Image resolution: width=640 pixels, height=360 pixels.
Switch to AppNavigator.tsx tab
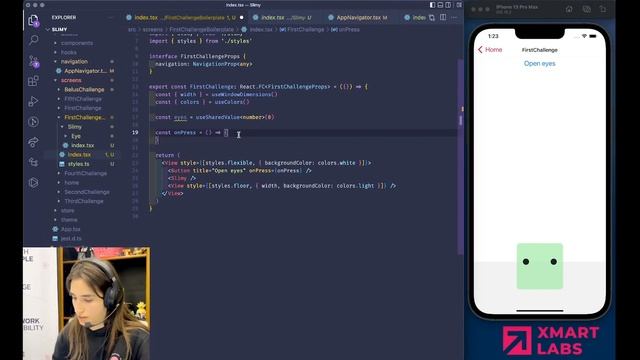coord(358,18)
